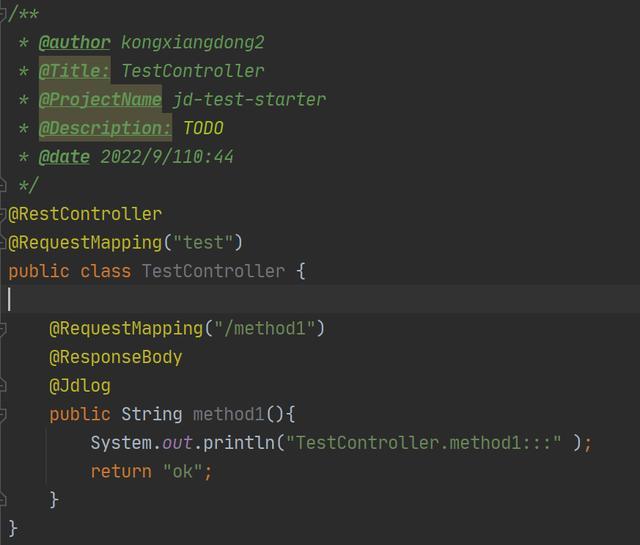Click the @date tag in Javadoc

tap(64, 157)
